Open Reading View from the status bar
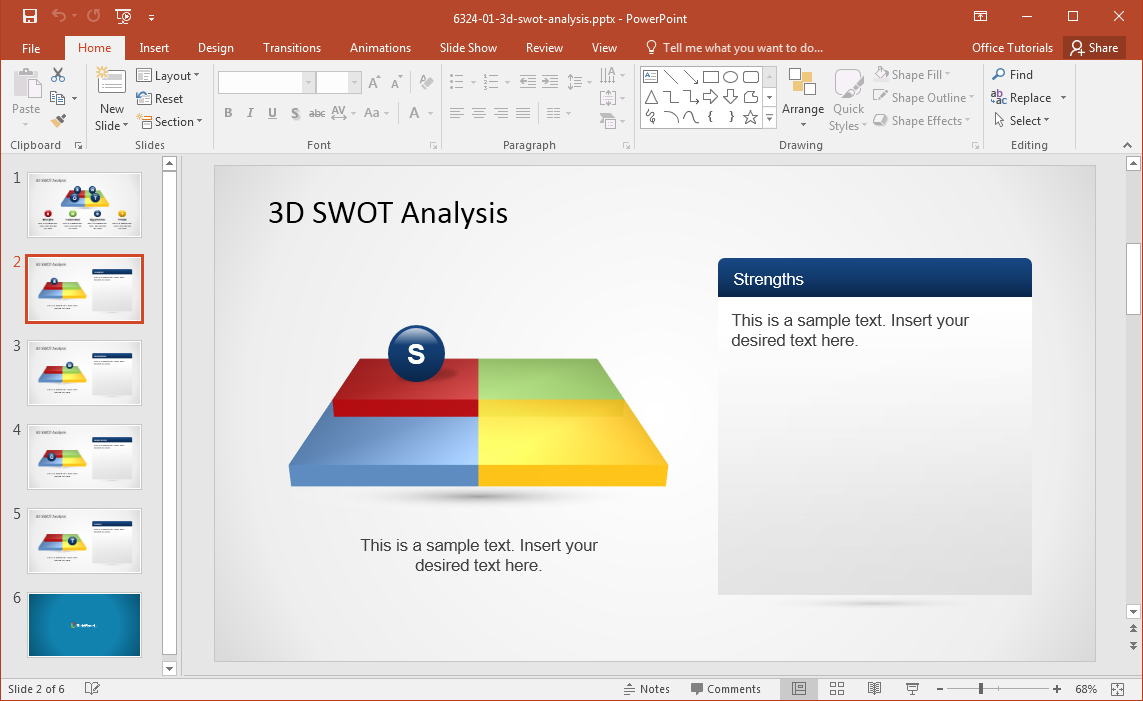1143x701 pixels. coord(874,689)
